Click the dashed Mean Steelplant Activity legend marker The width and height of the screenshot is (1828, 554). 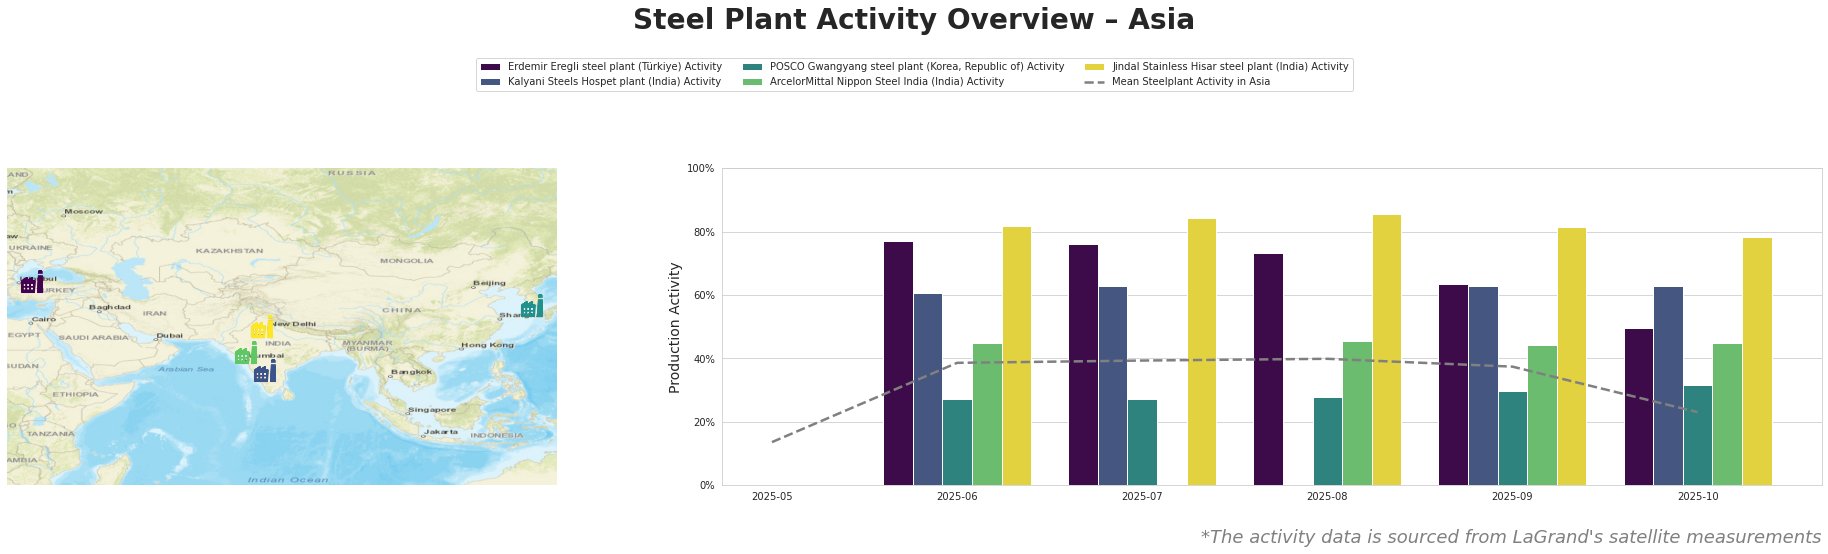click(x=1094, y=82)
